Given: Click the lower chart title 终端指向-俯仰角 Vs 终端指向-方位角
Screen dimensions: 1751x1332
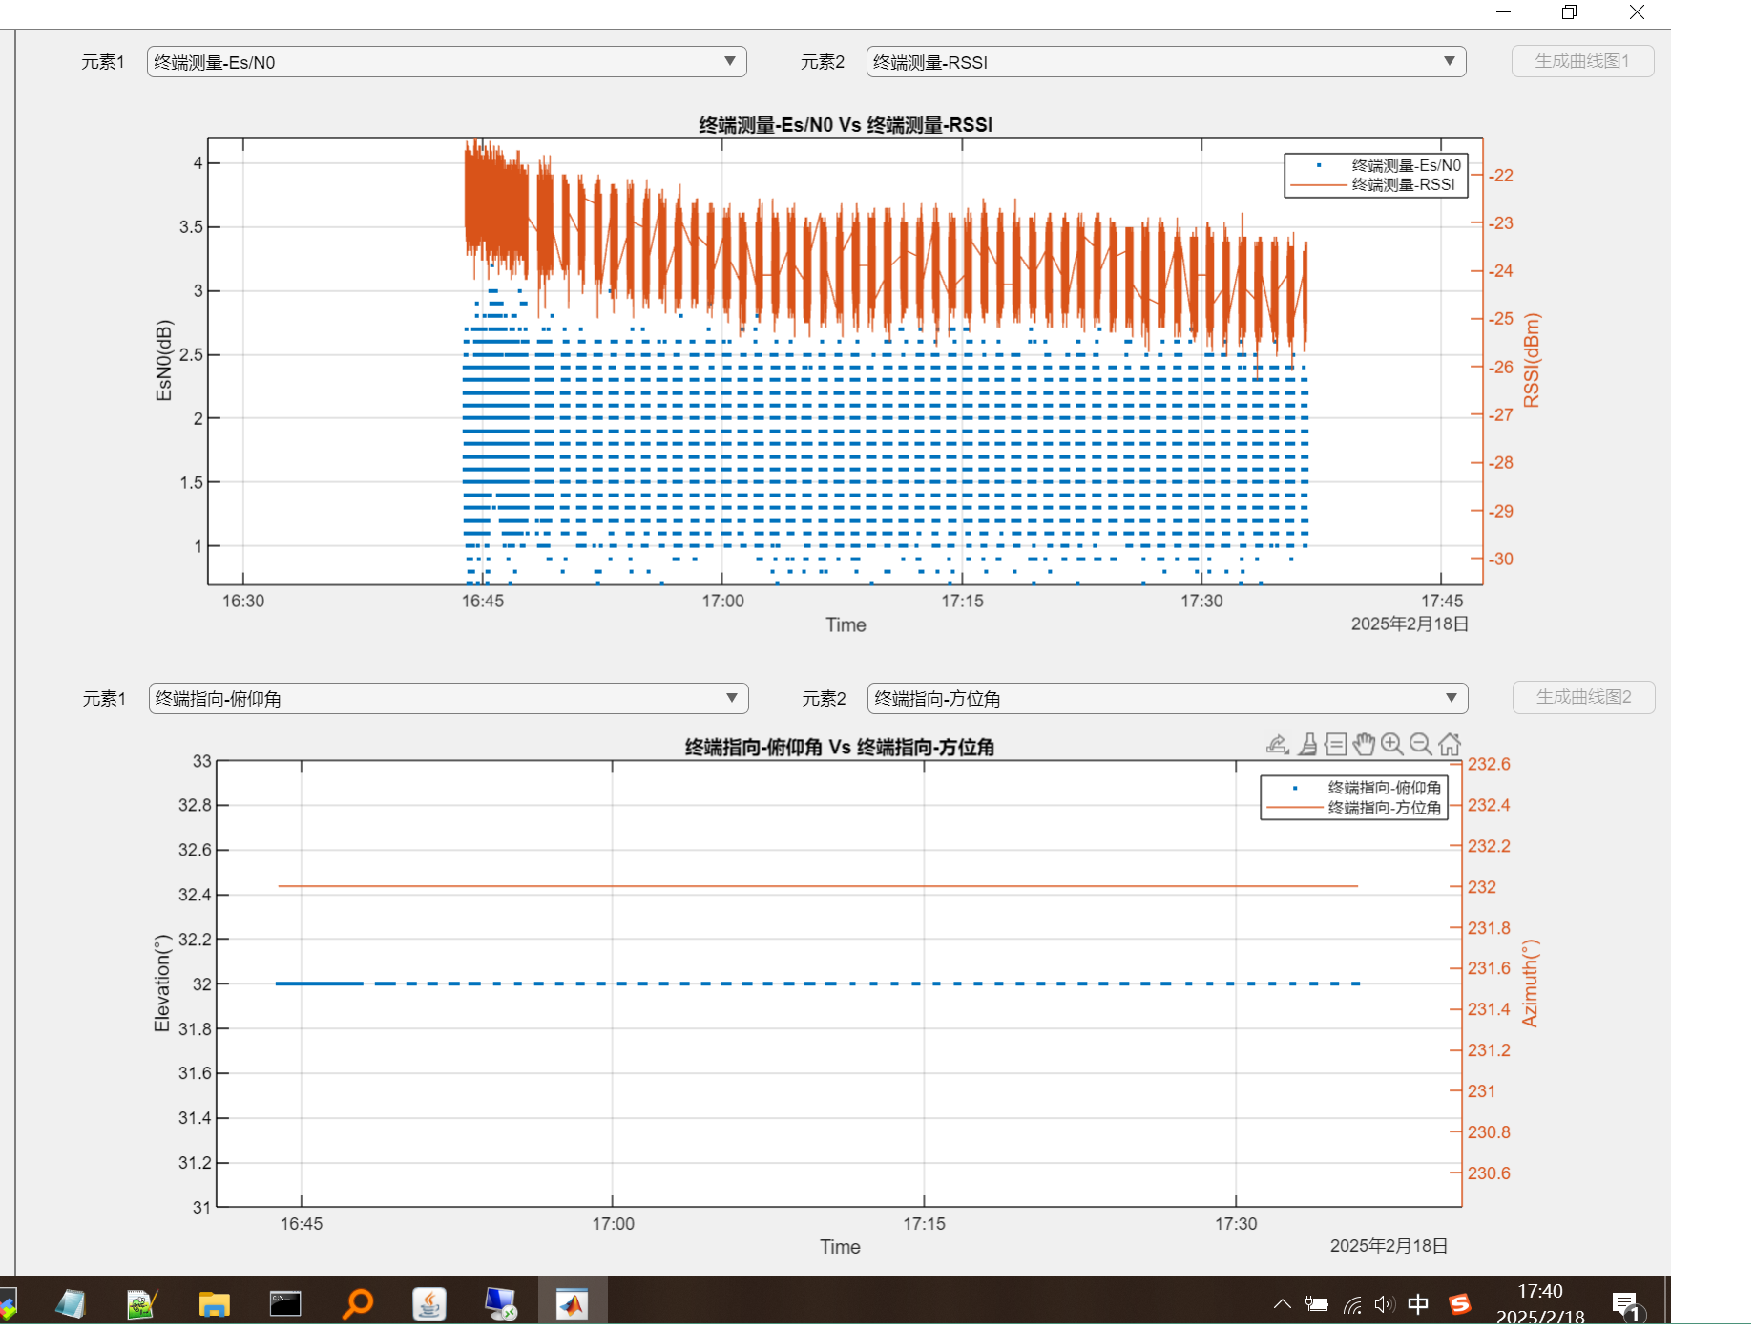Looking at the screenshot, I should pos(840,747).
